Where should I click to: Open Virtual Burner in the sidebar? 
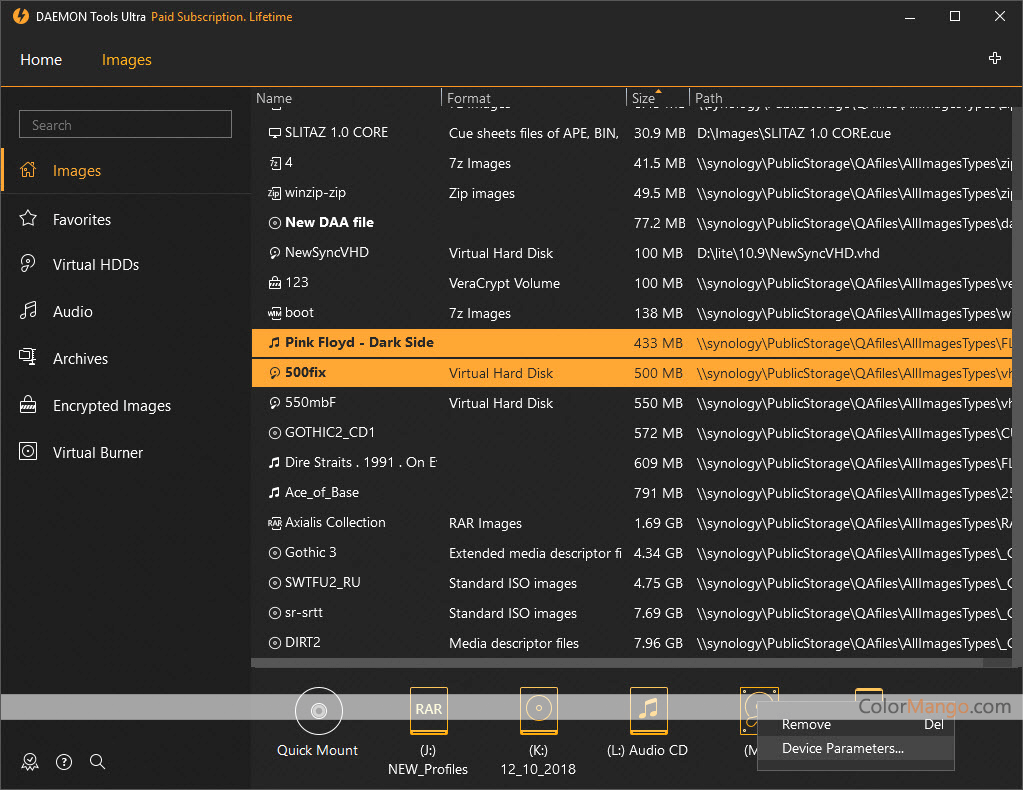click(x=97, y=452)
